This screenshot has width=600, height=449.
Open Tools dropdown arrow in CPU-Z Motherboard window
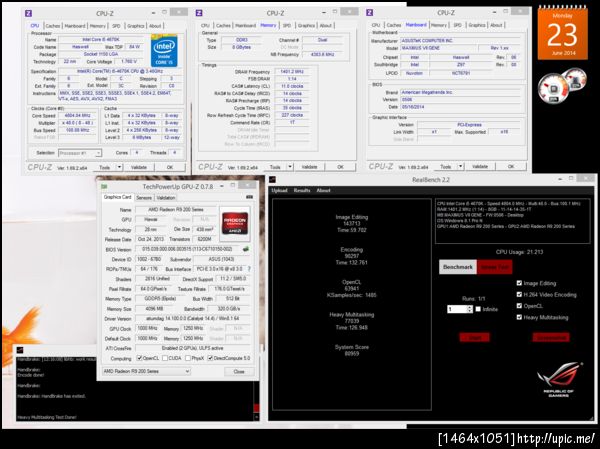[461, 167]
